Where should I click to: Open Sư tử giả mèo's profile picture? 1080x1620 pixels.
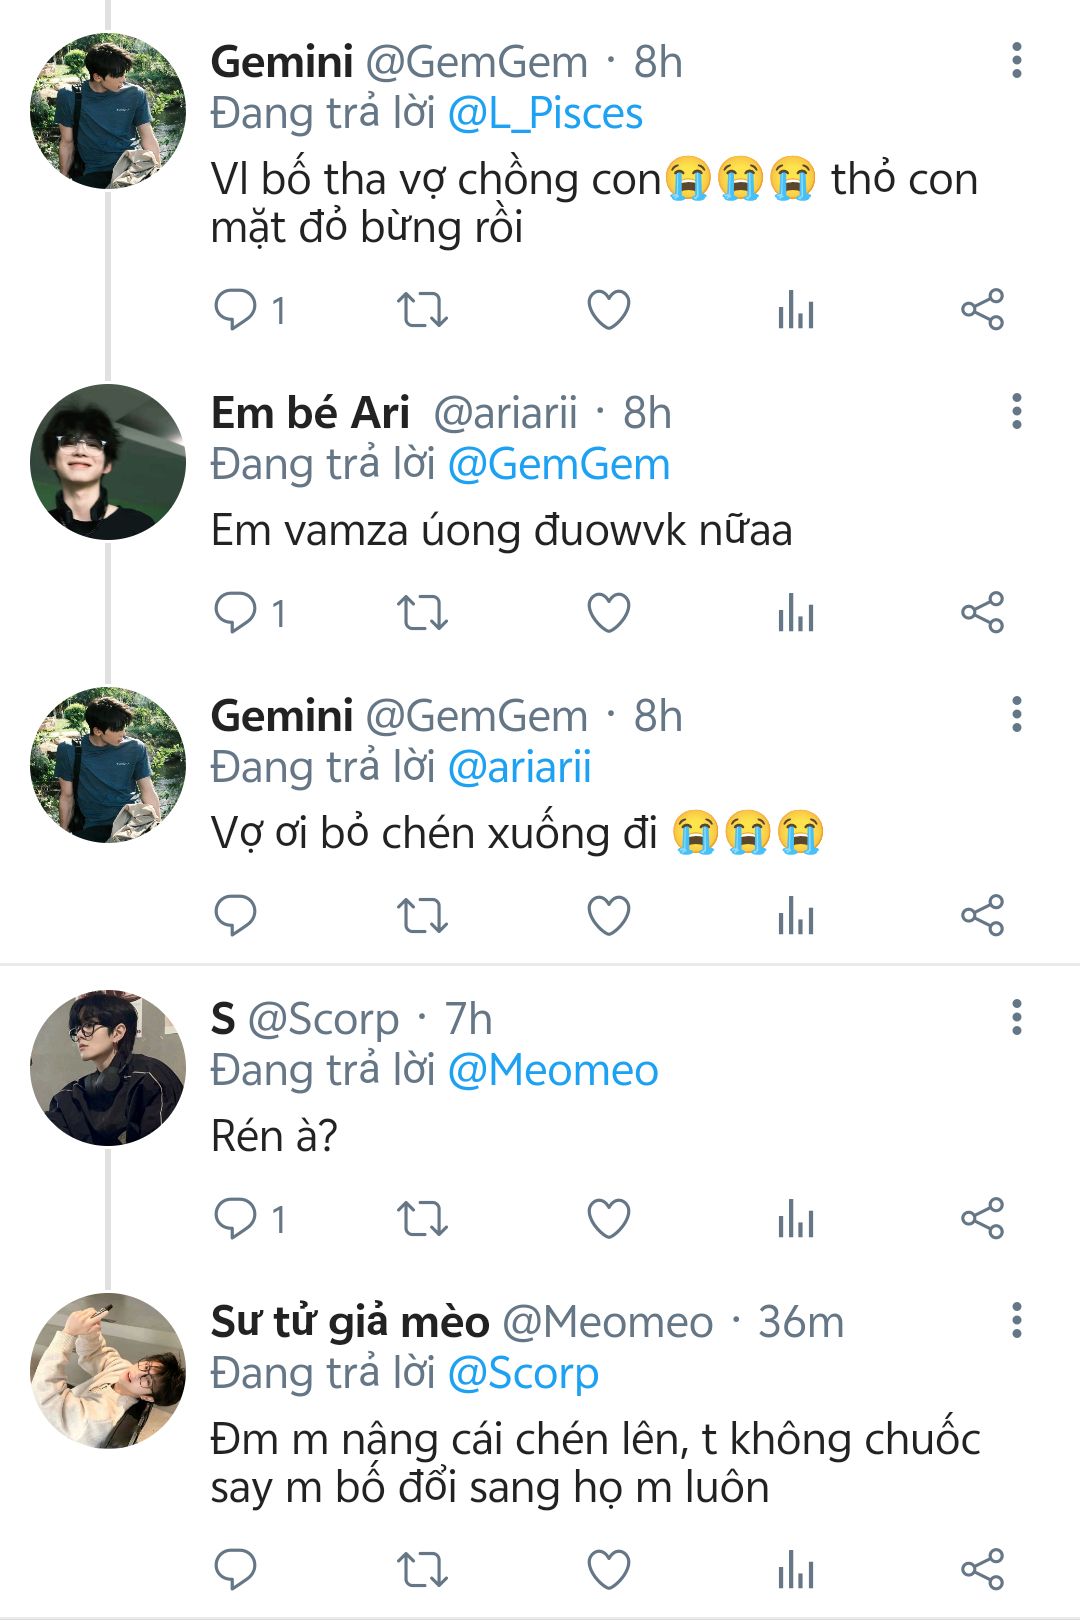click(x=108, y=1371)
